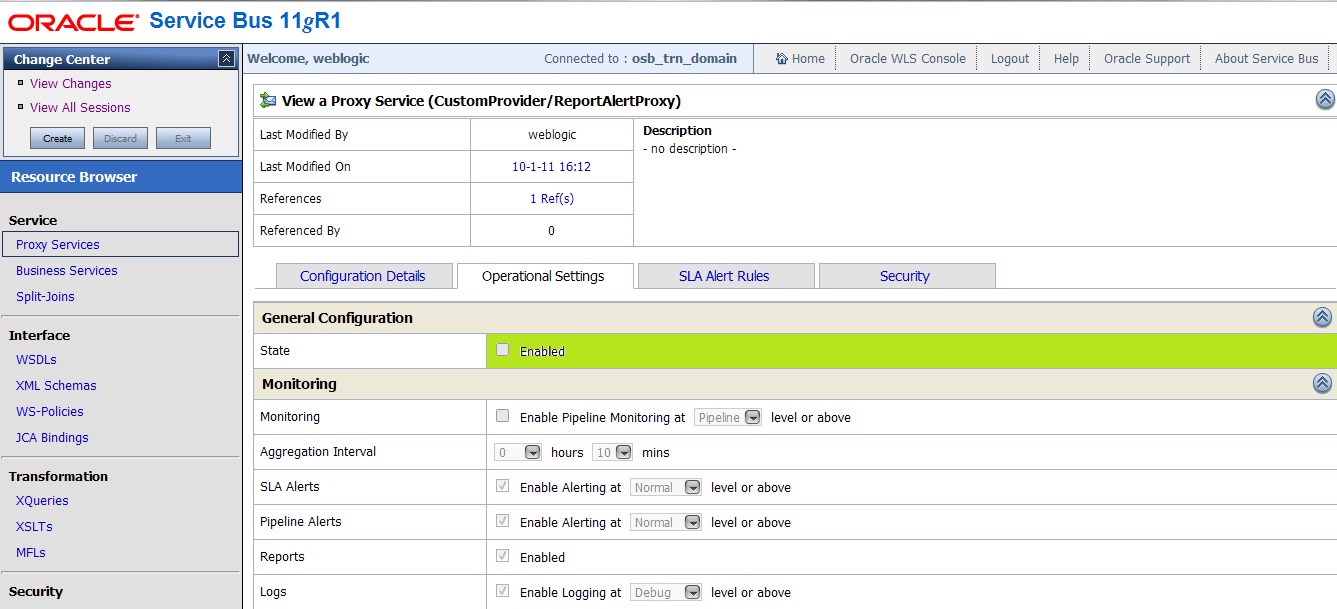Toggle Enable Logging checkbox
Image resolution: width=1337 pixels, height=609 pixels.
pos(503,591)
